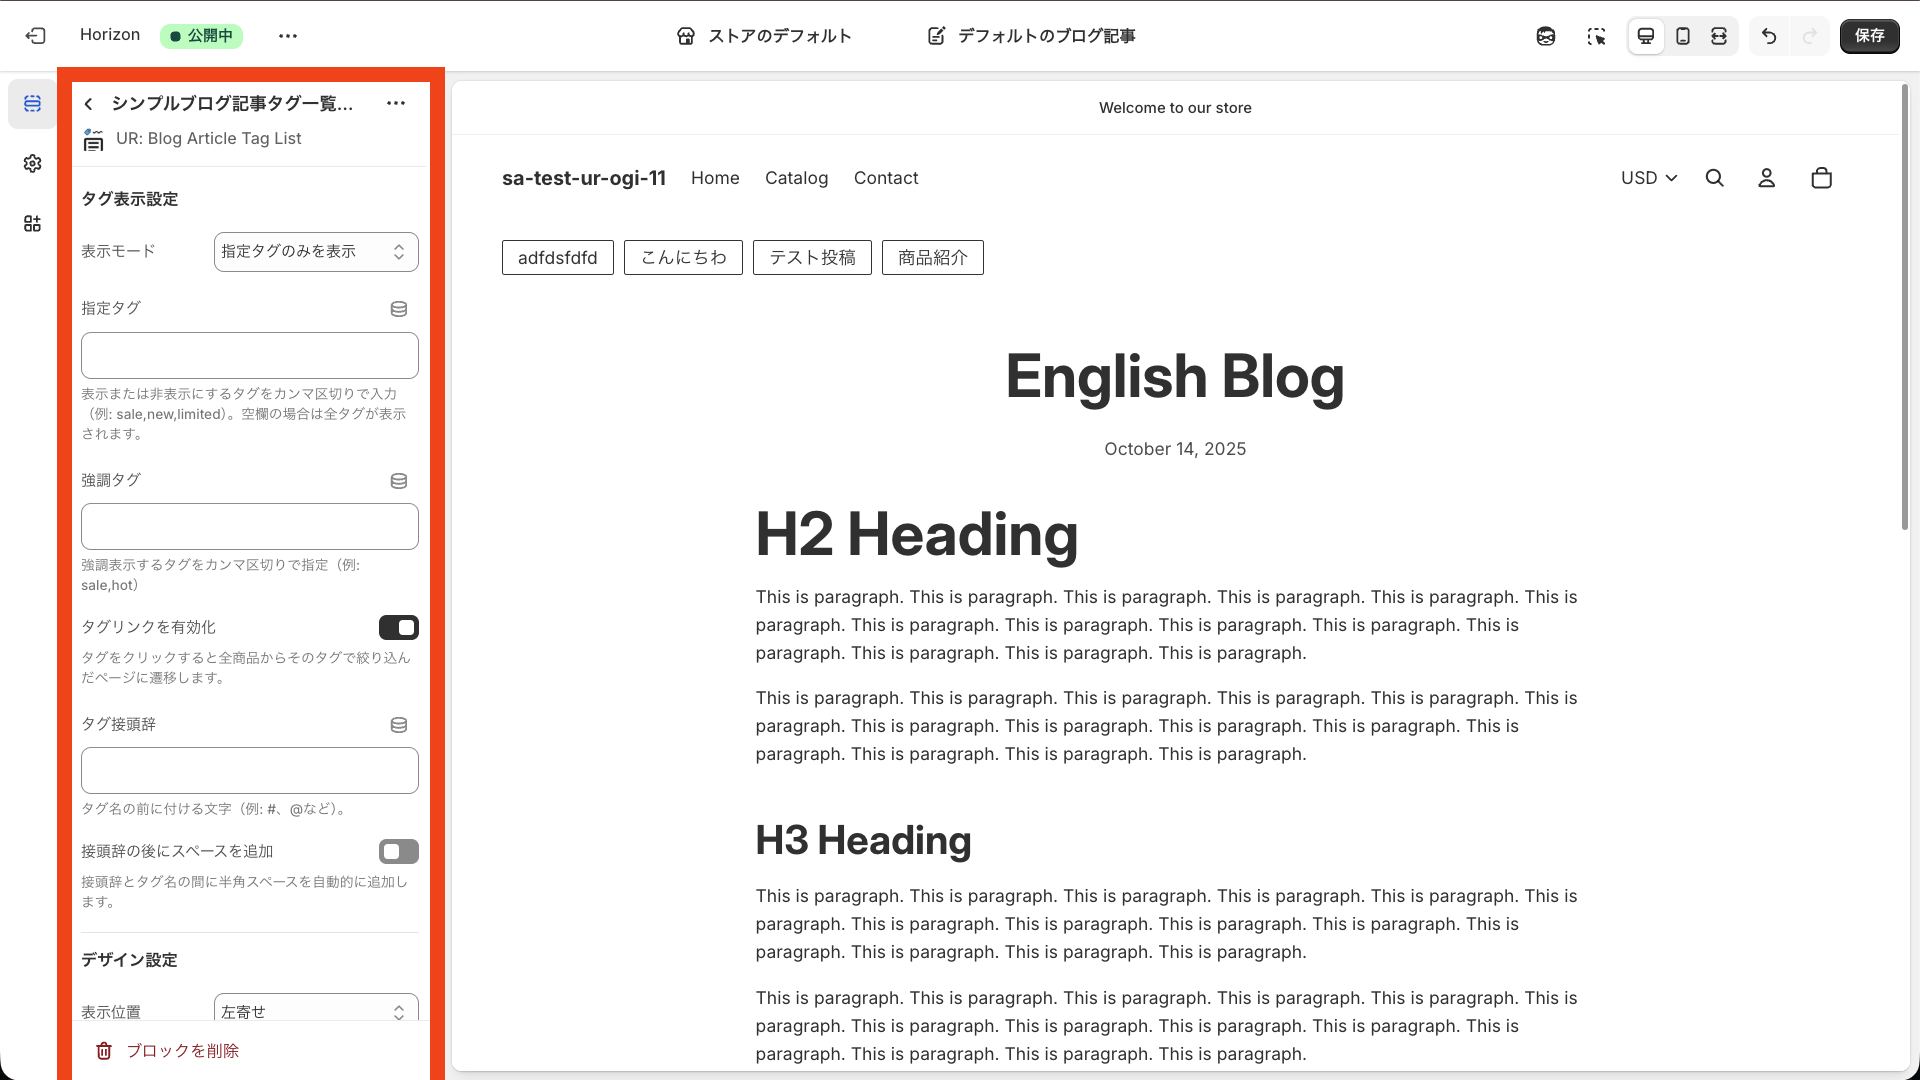Image resolution: width=1920 pixels, height=1080 pixels.
Task: Select the desktop preview mode toggle
Action: [1645, 36]
